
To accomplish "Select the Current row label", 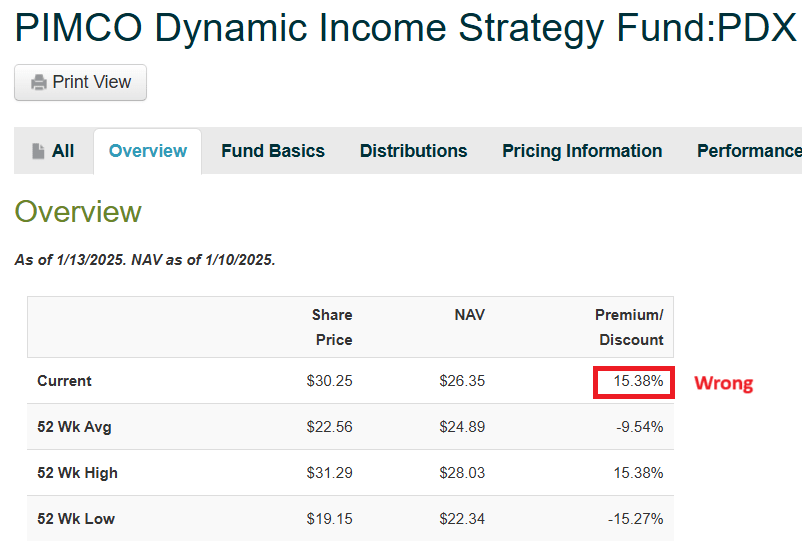I will click(64, 381).
